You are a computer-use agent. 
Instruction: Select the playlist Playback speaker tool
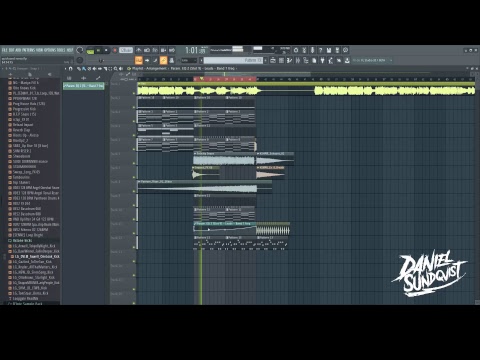[x=121, y=68]
